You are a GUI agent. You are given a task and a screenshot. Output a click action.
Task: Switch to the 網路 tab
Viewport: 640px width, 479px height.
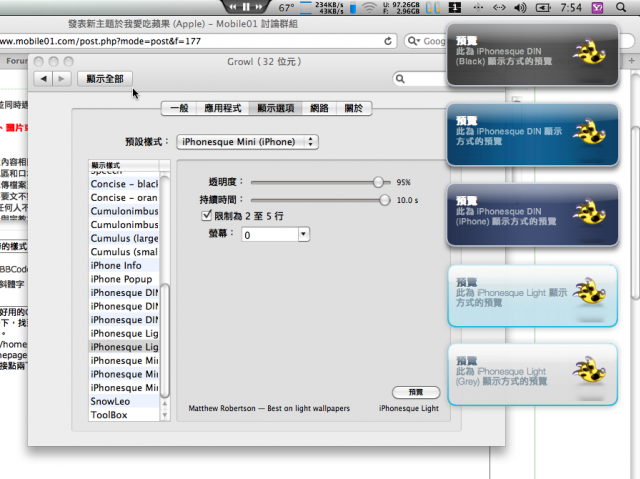pos(319,108)
